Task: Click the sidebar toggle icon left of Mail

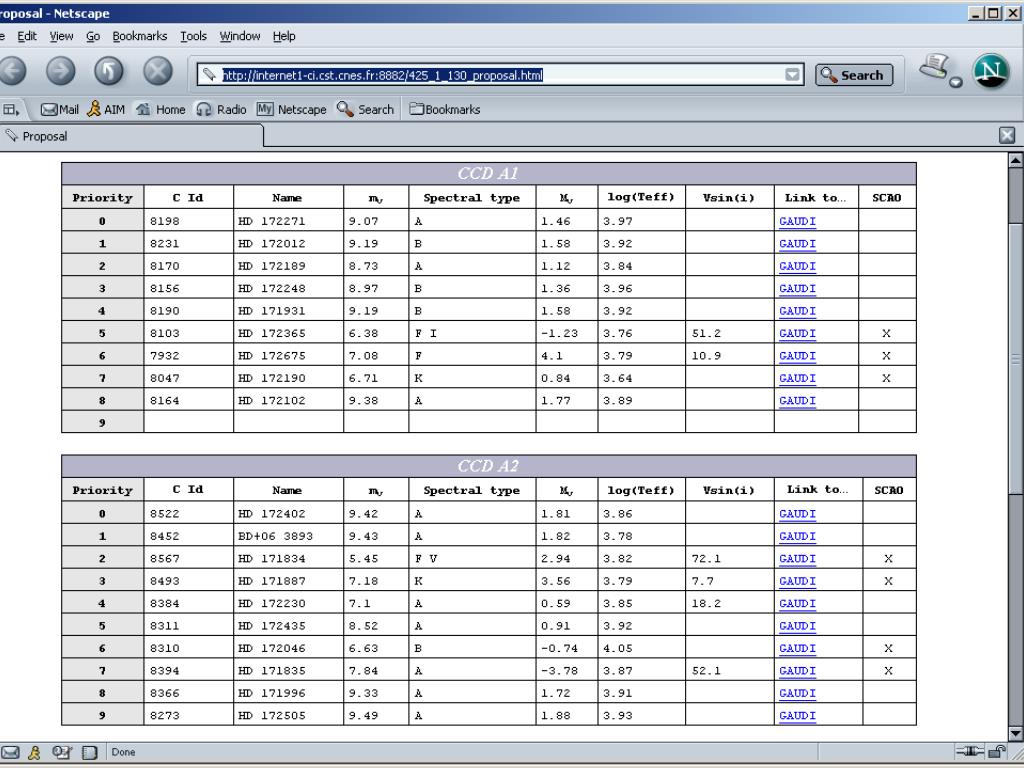Action: click(11, 110)
